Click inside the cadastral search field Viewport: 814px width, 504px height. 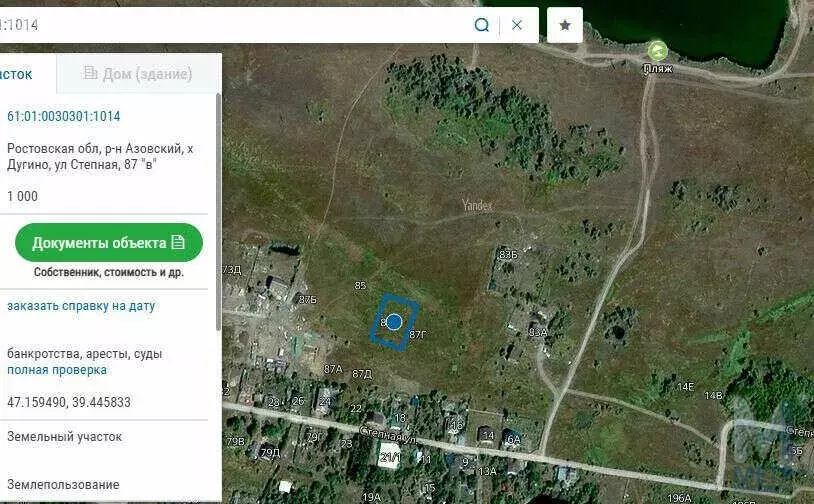coord(234,25)
